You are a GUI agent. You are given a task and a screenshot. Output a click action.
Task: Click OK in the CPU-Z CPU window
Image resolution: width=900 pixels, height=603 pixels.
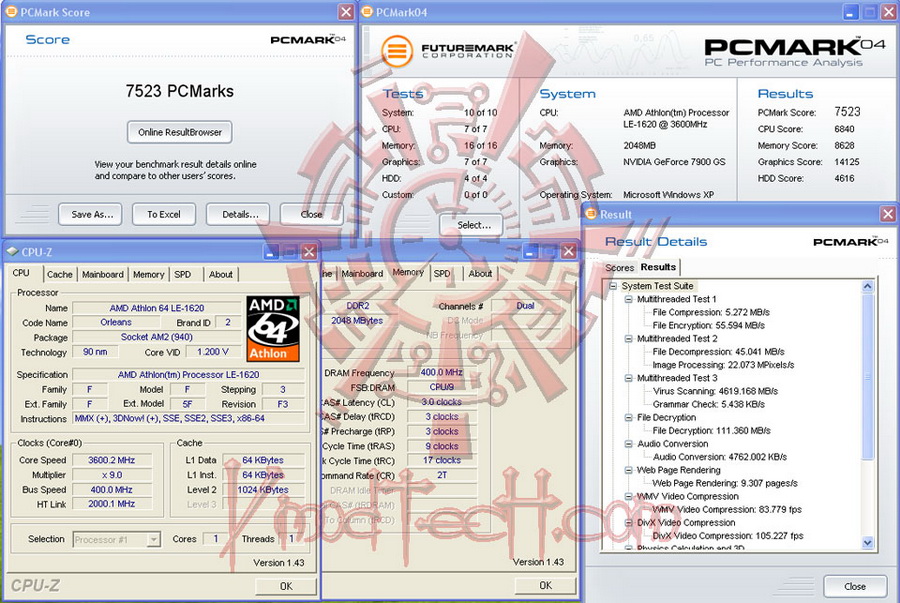(286, 586)
